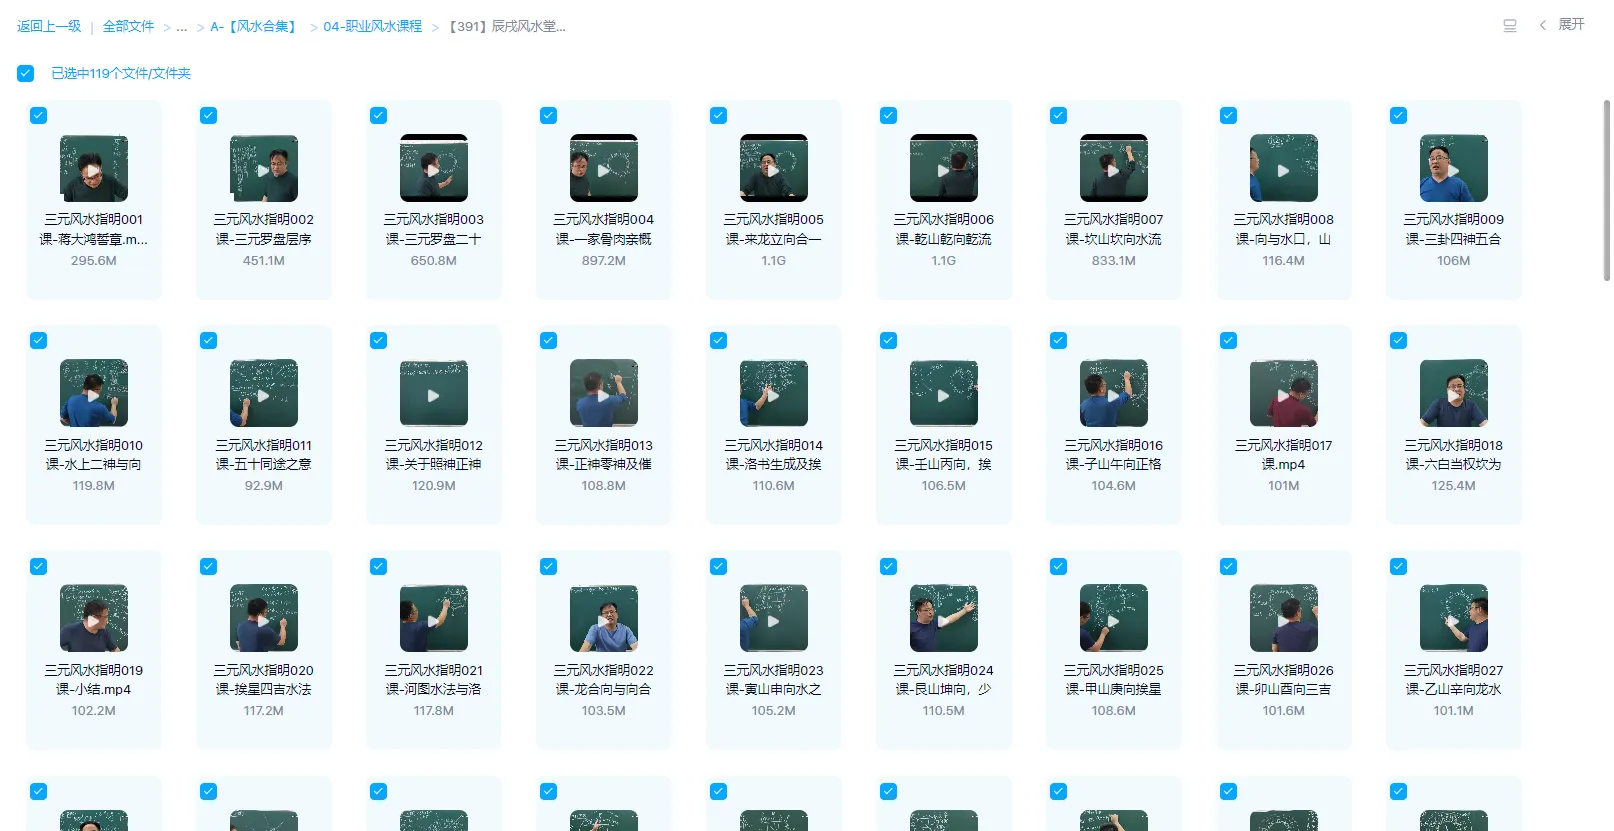The height and width of the screenshot is (831, 1614).
Task: Play the 三元风水指明002 video thumbnail
Action: pos(264,168)
